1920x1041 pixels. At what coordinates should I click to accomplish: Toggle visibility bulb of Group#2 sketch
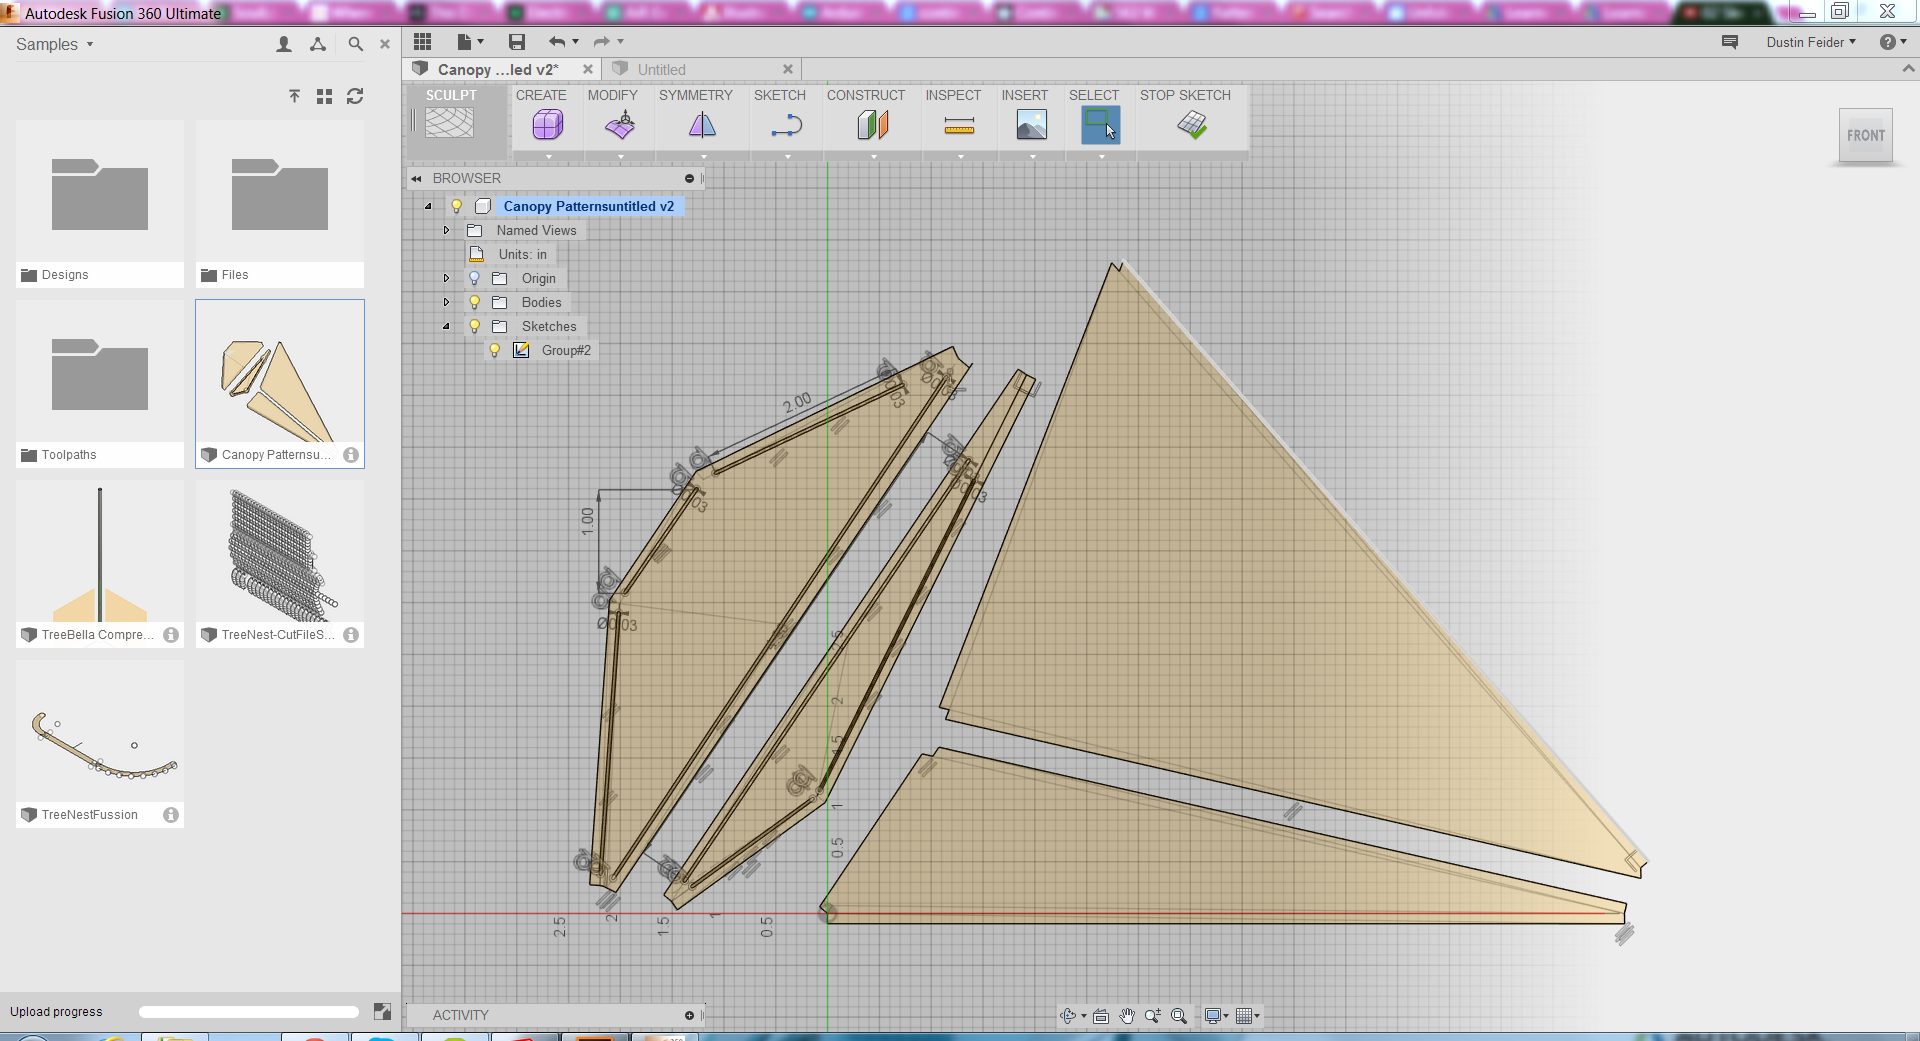coord(494,350)
